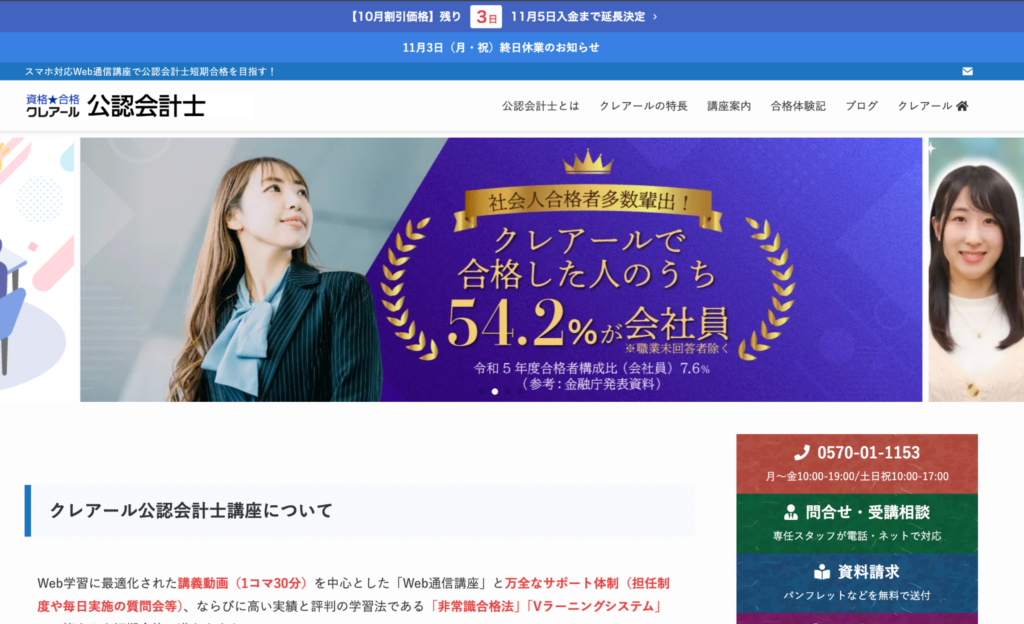Open クレアールの特長 menu item

pyautogui.click(x=643, y=106)
